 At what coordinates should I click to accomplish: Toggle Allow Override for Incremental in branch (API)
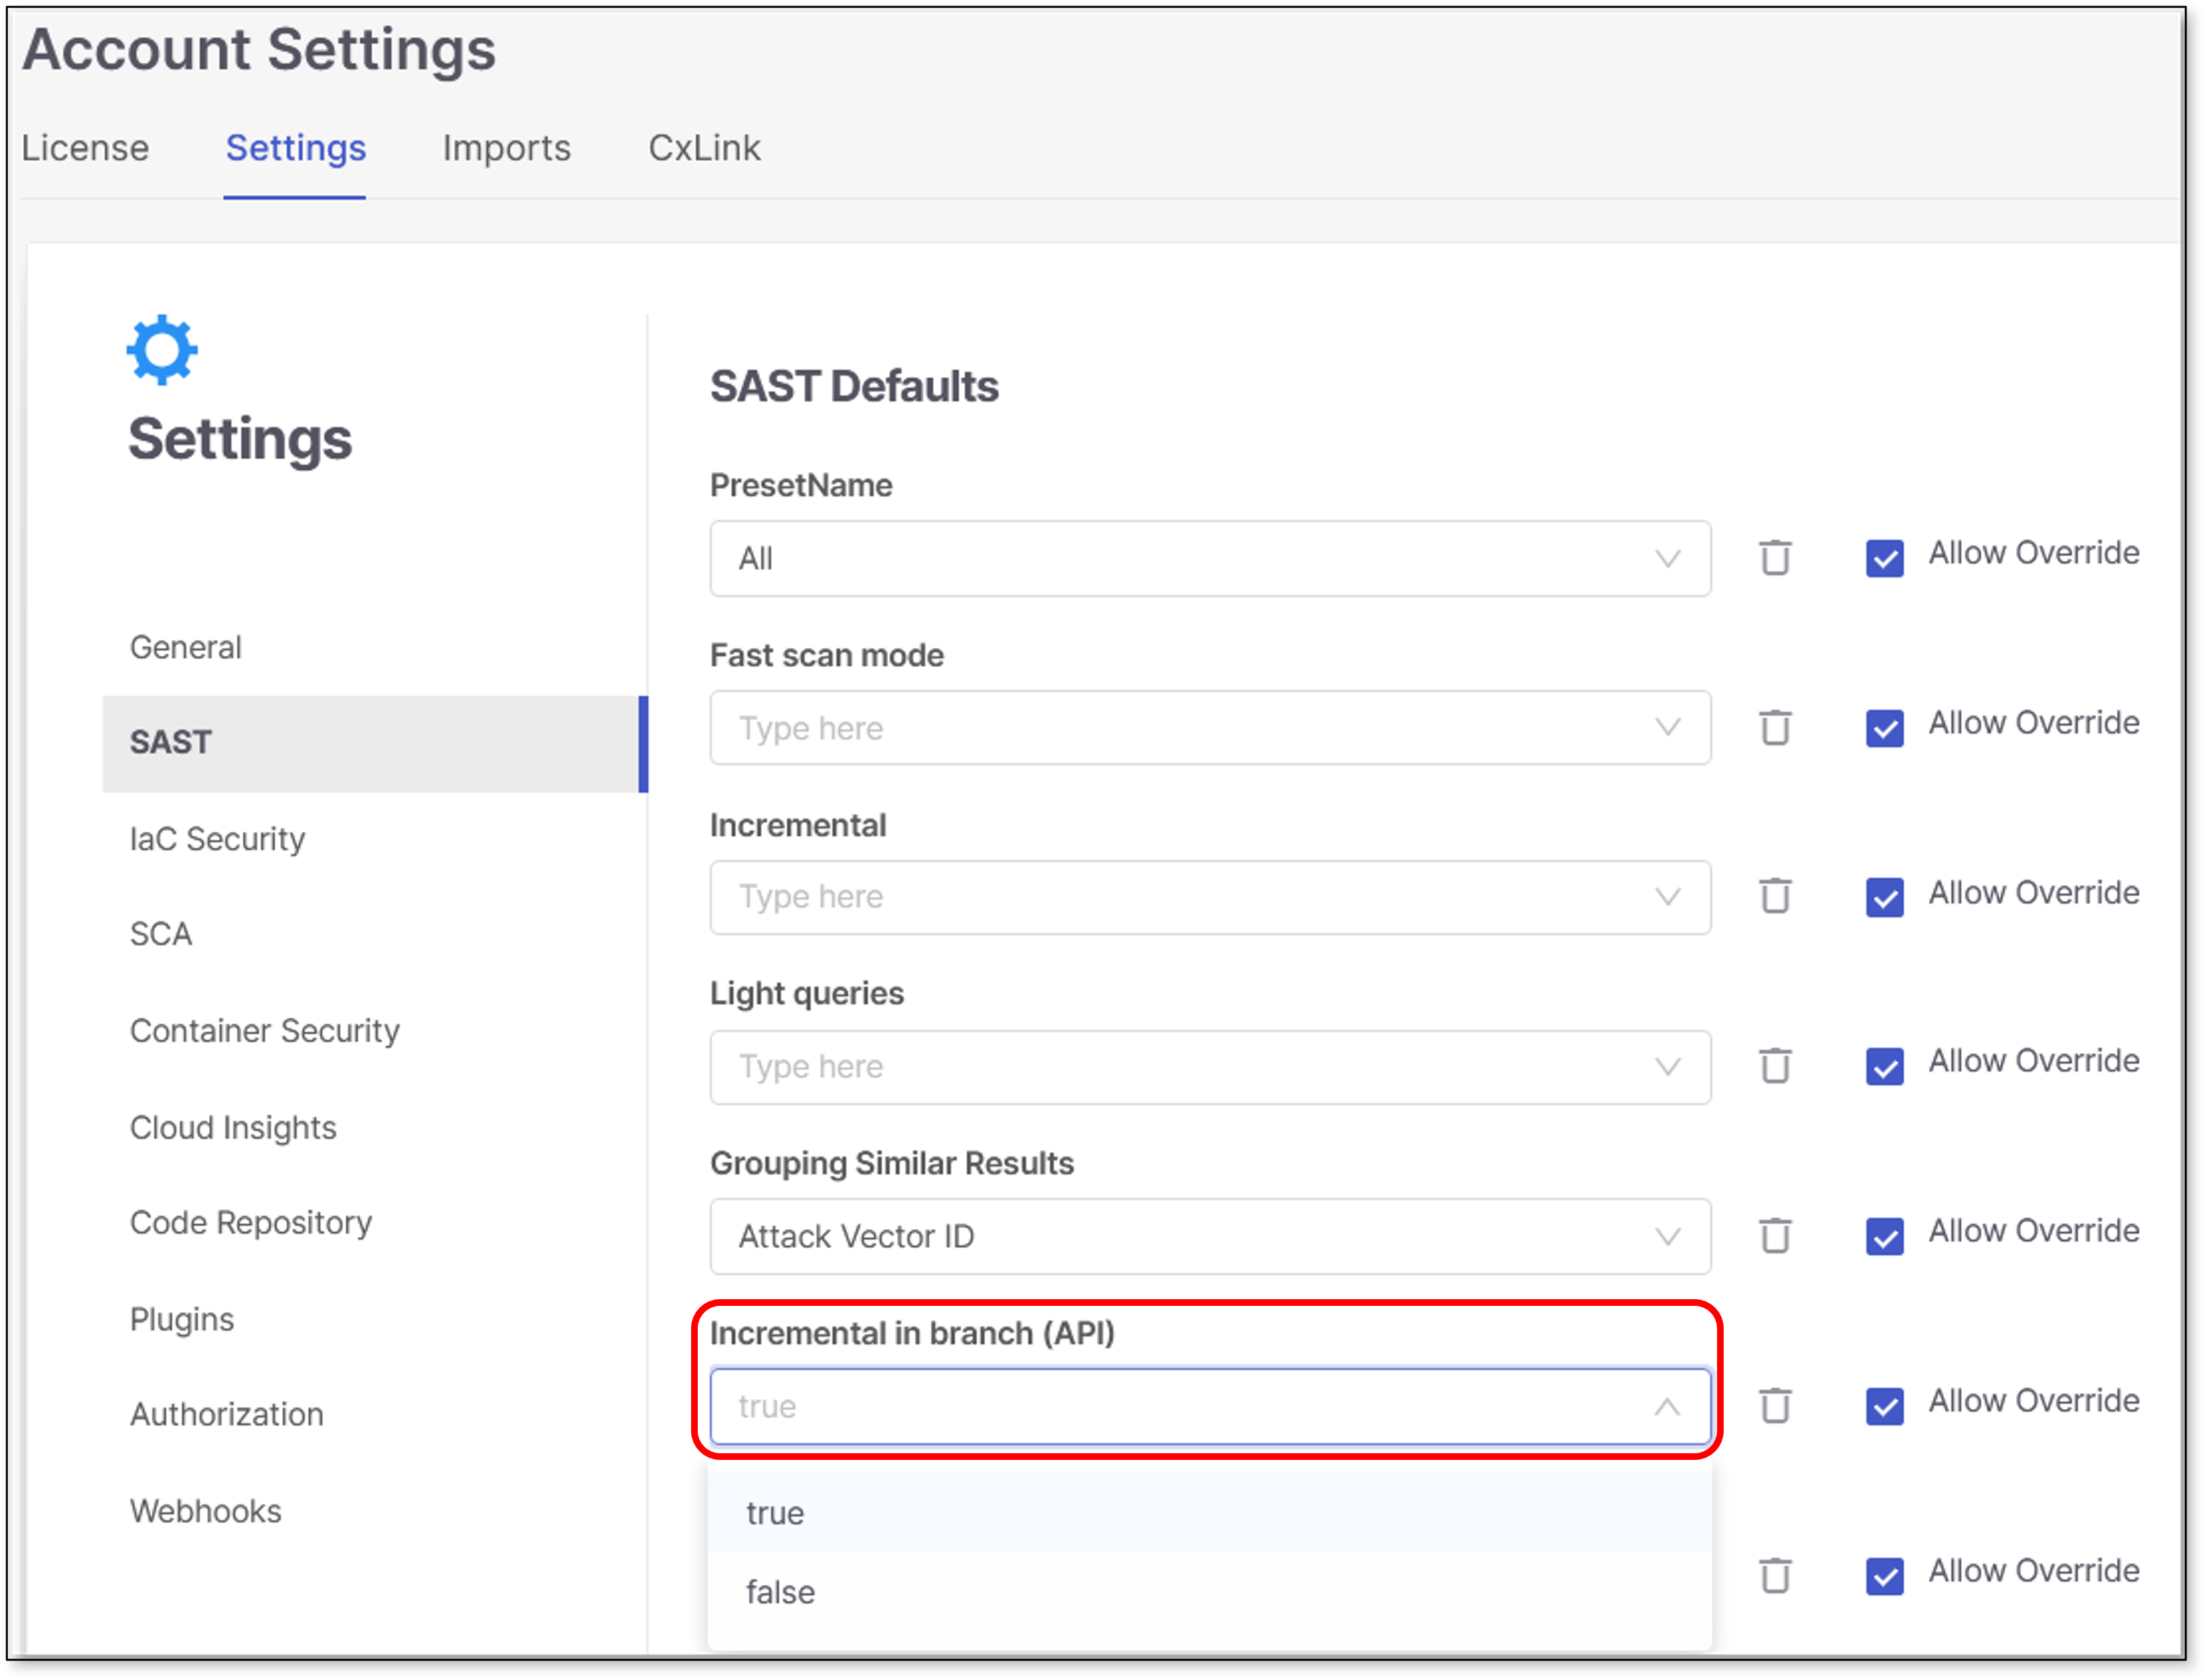(x=1884, y=1406)
